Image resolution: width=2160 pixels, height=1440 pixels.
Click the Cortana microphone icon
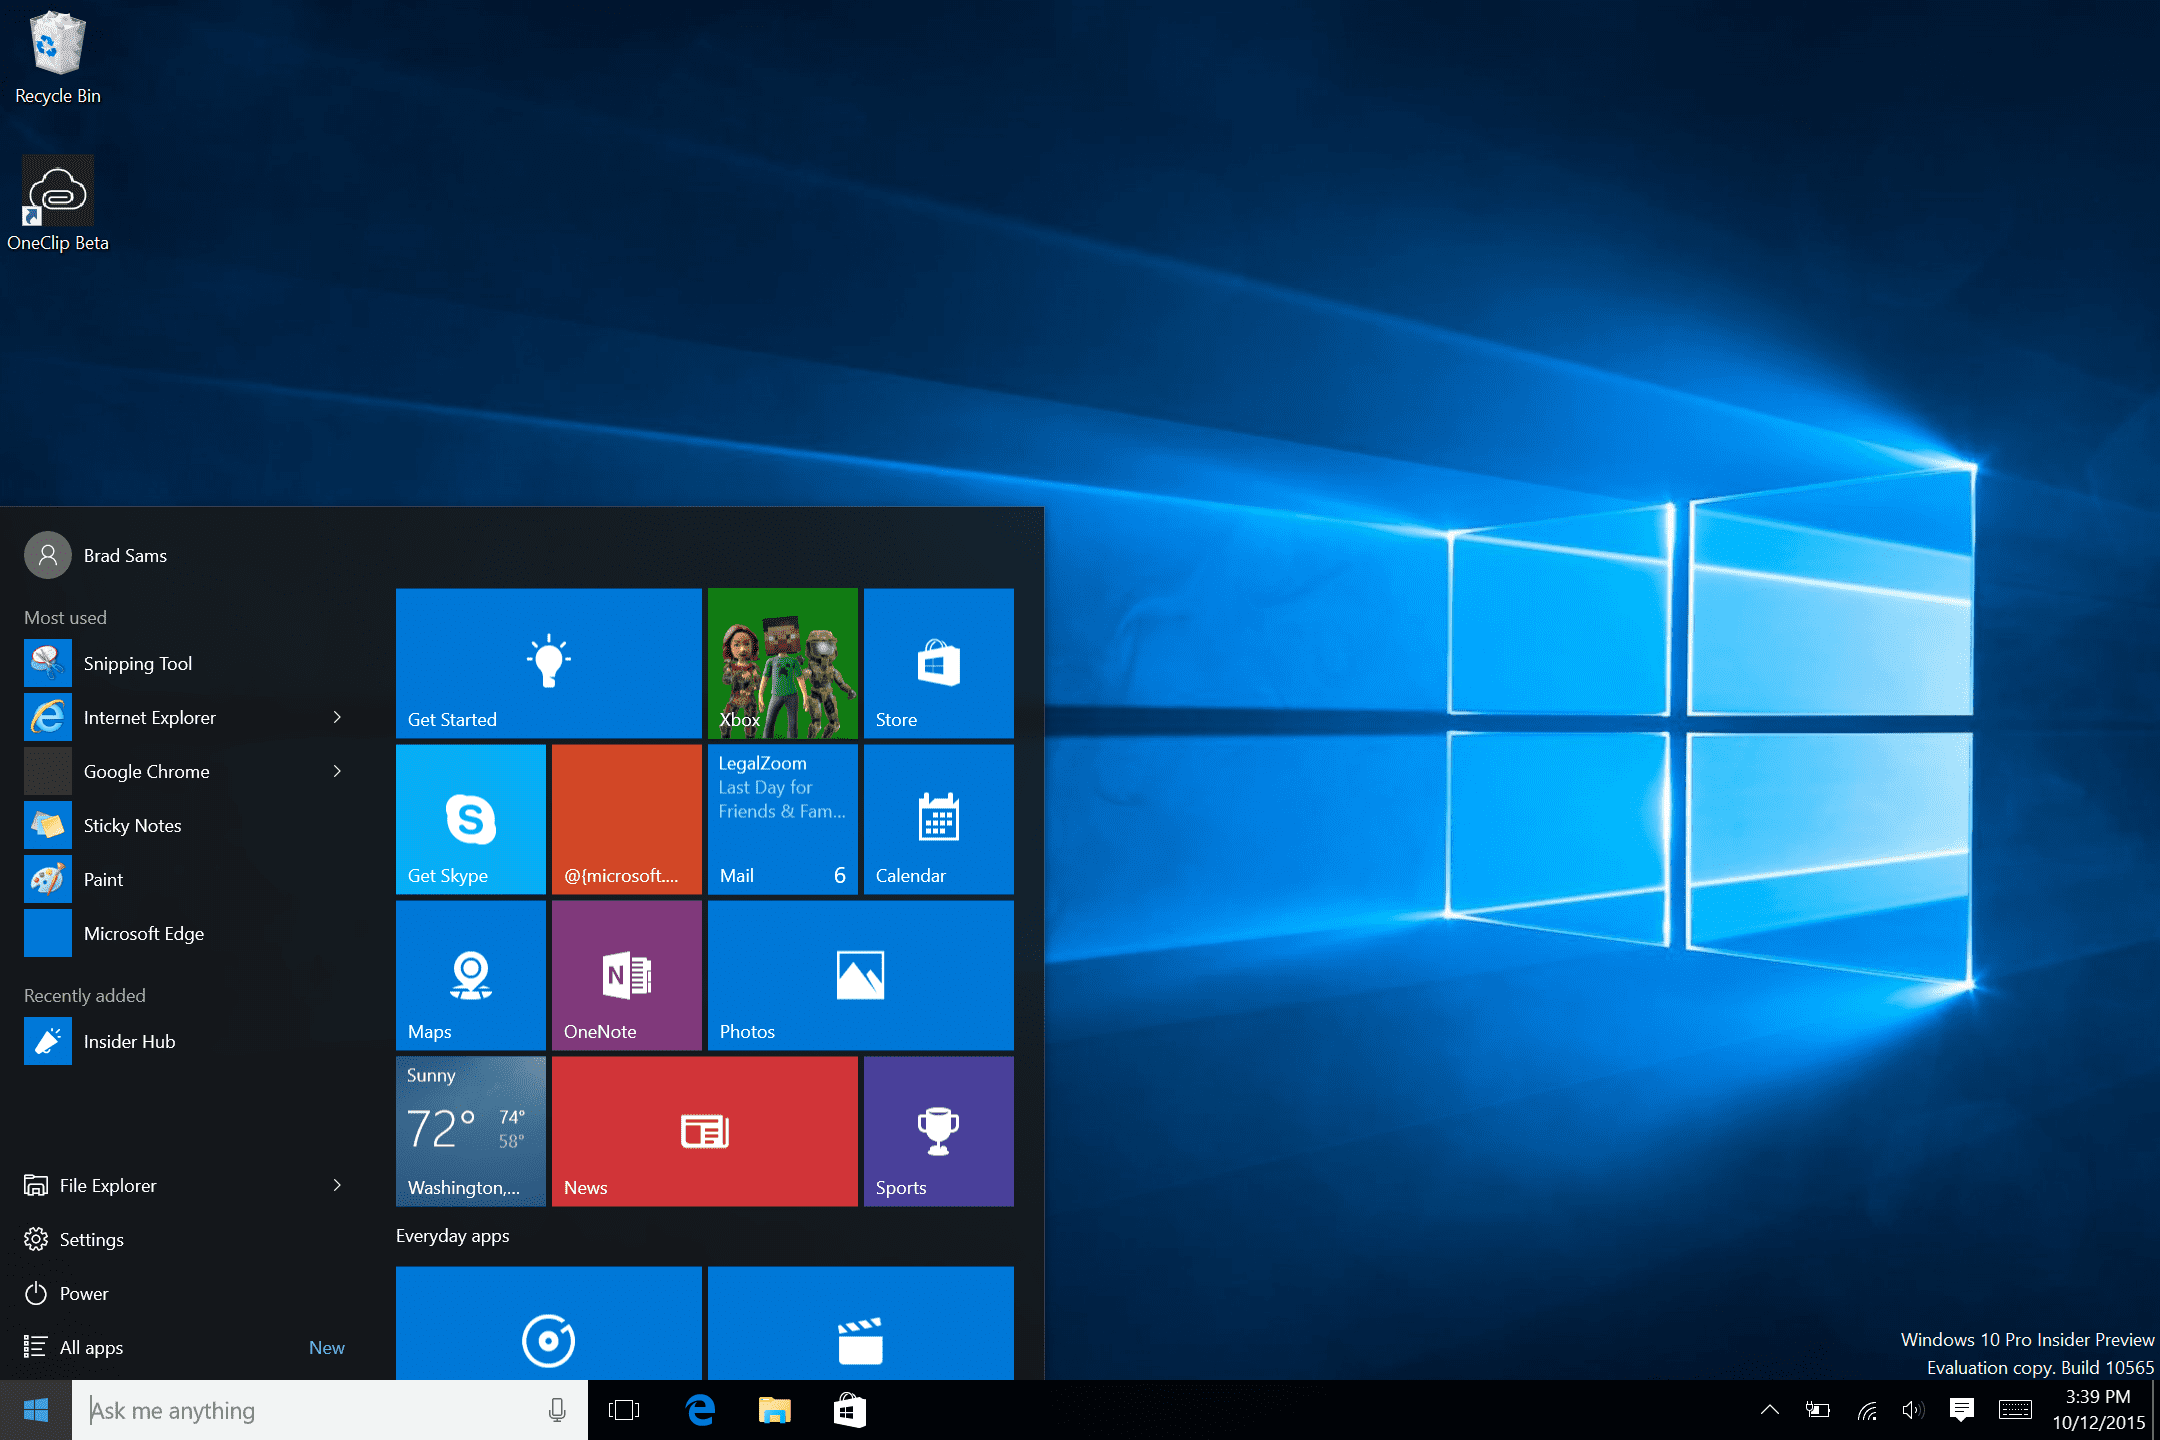pyautogui.click(x=557, y=1411)
